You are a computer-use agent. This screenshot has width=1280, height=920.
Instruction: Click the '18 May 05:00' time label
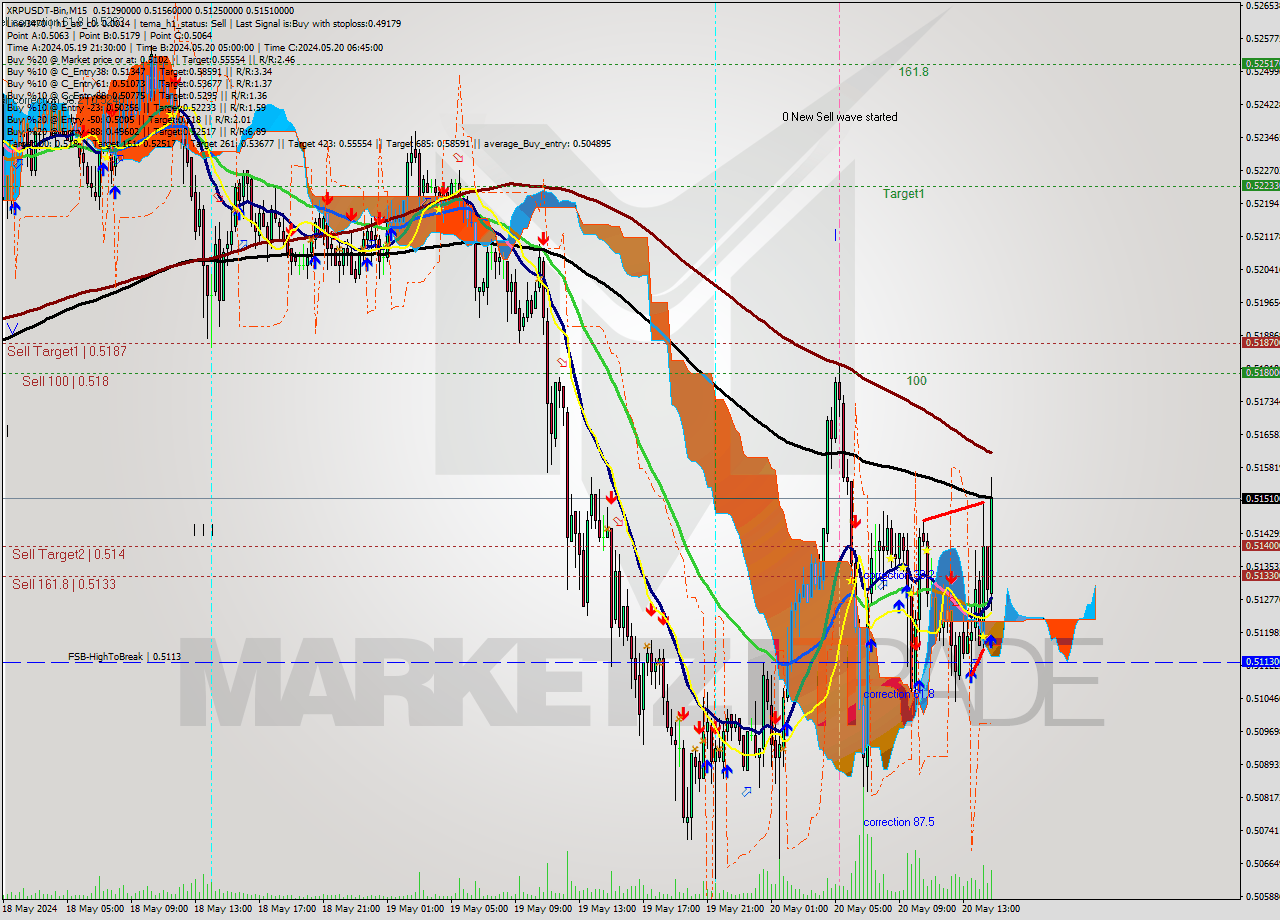(x=96, y=909)
